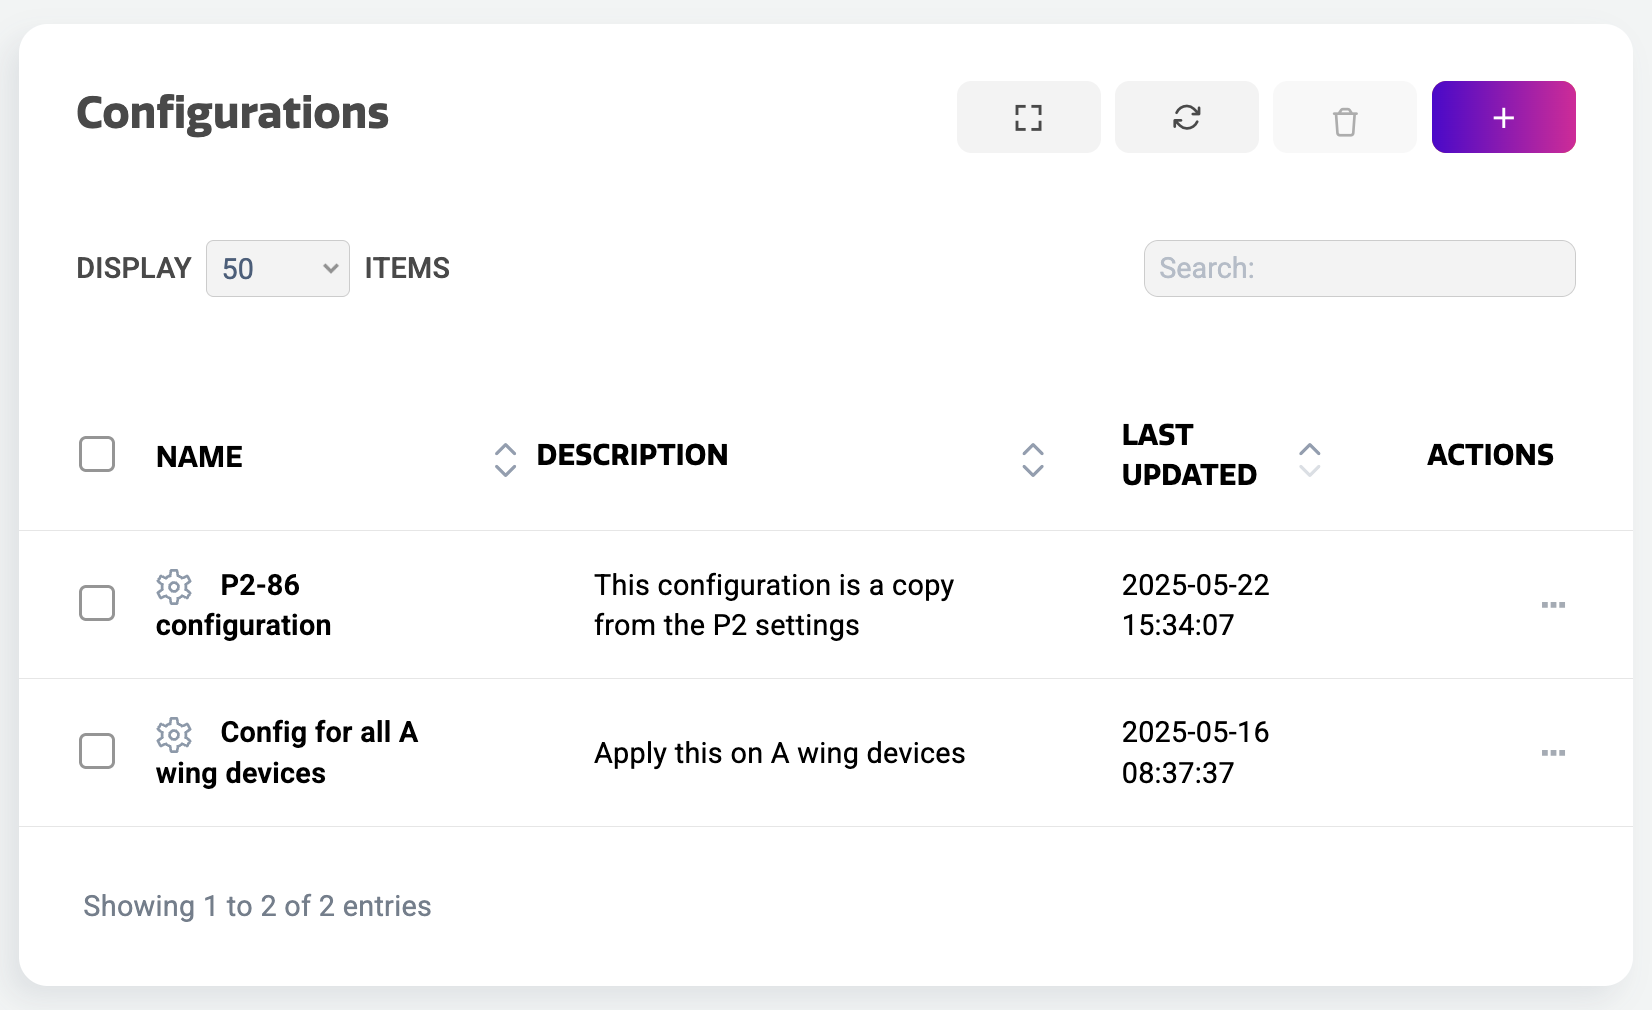Viewport: 1652px width, 1010px height.
Task: Refresh the configurations list
Action: (1186, 117)
